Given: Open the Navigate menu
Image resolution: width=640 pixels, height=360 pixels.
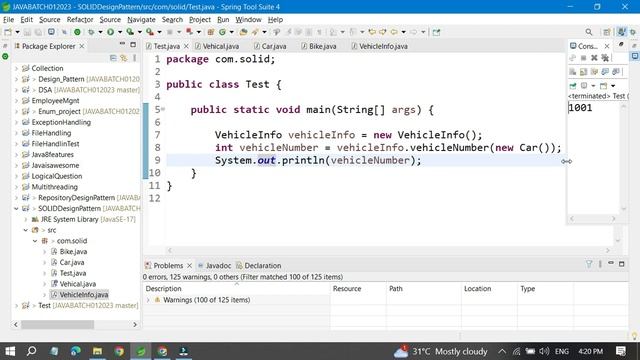Looking at the screenshot, I should click(x=141, y=20).
